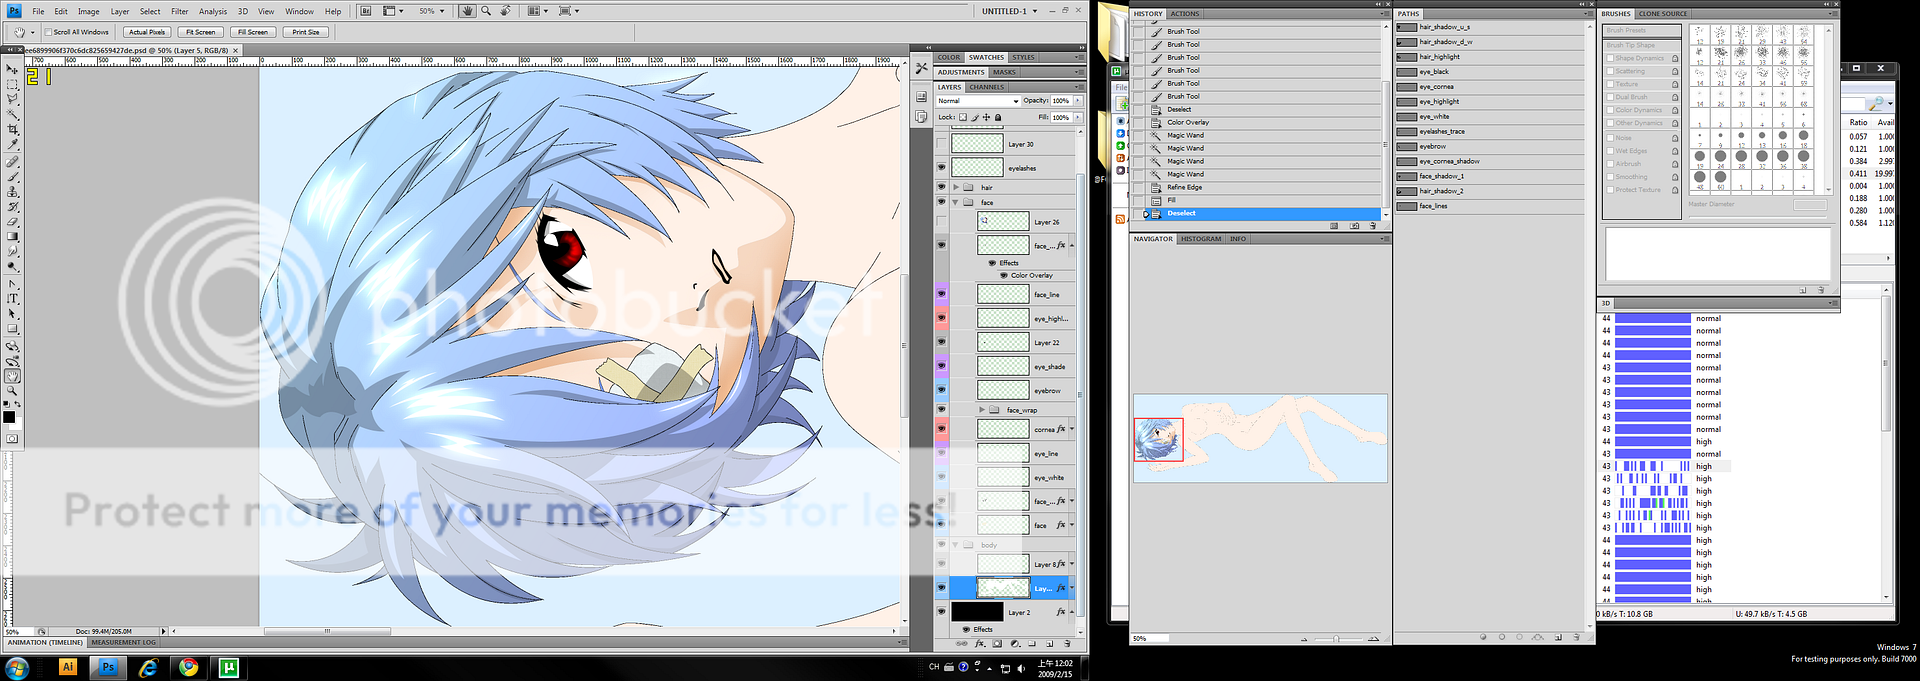Viewport: 1920px width, 681px height.
Task: Switch to the Channels tab
Action: click(986, 87)
